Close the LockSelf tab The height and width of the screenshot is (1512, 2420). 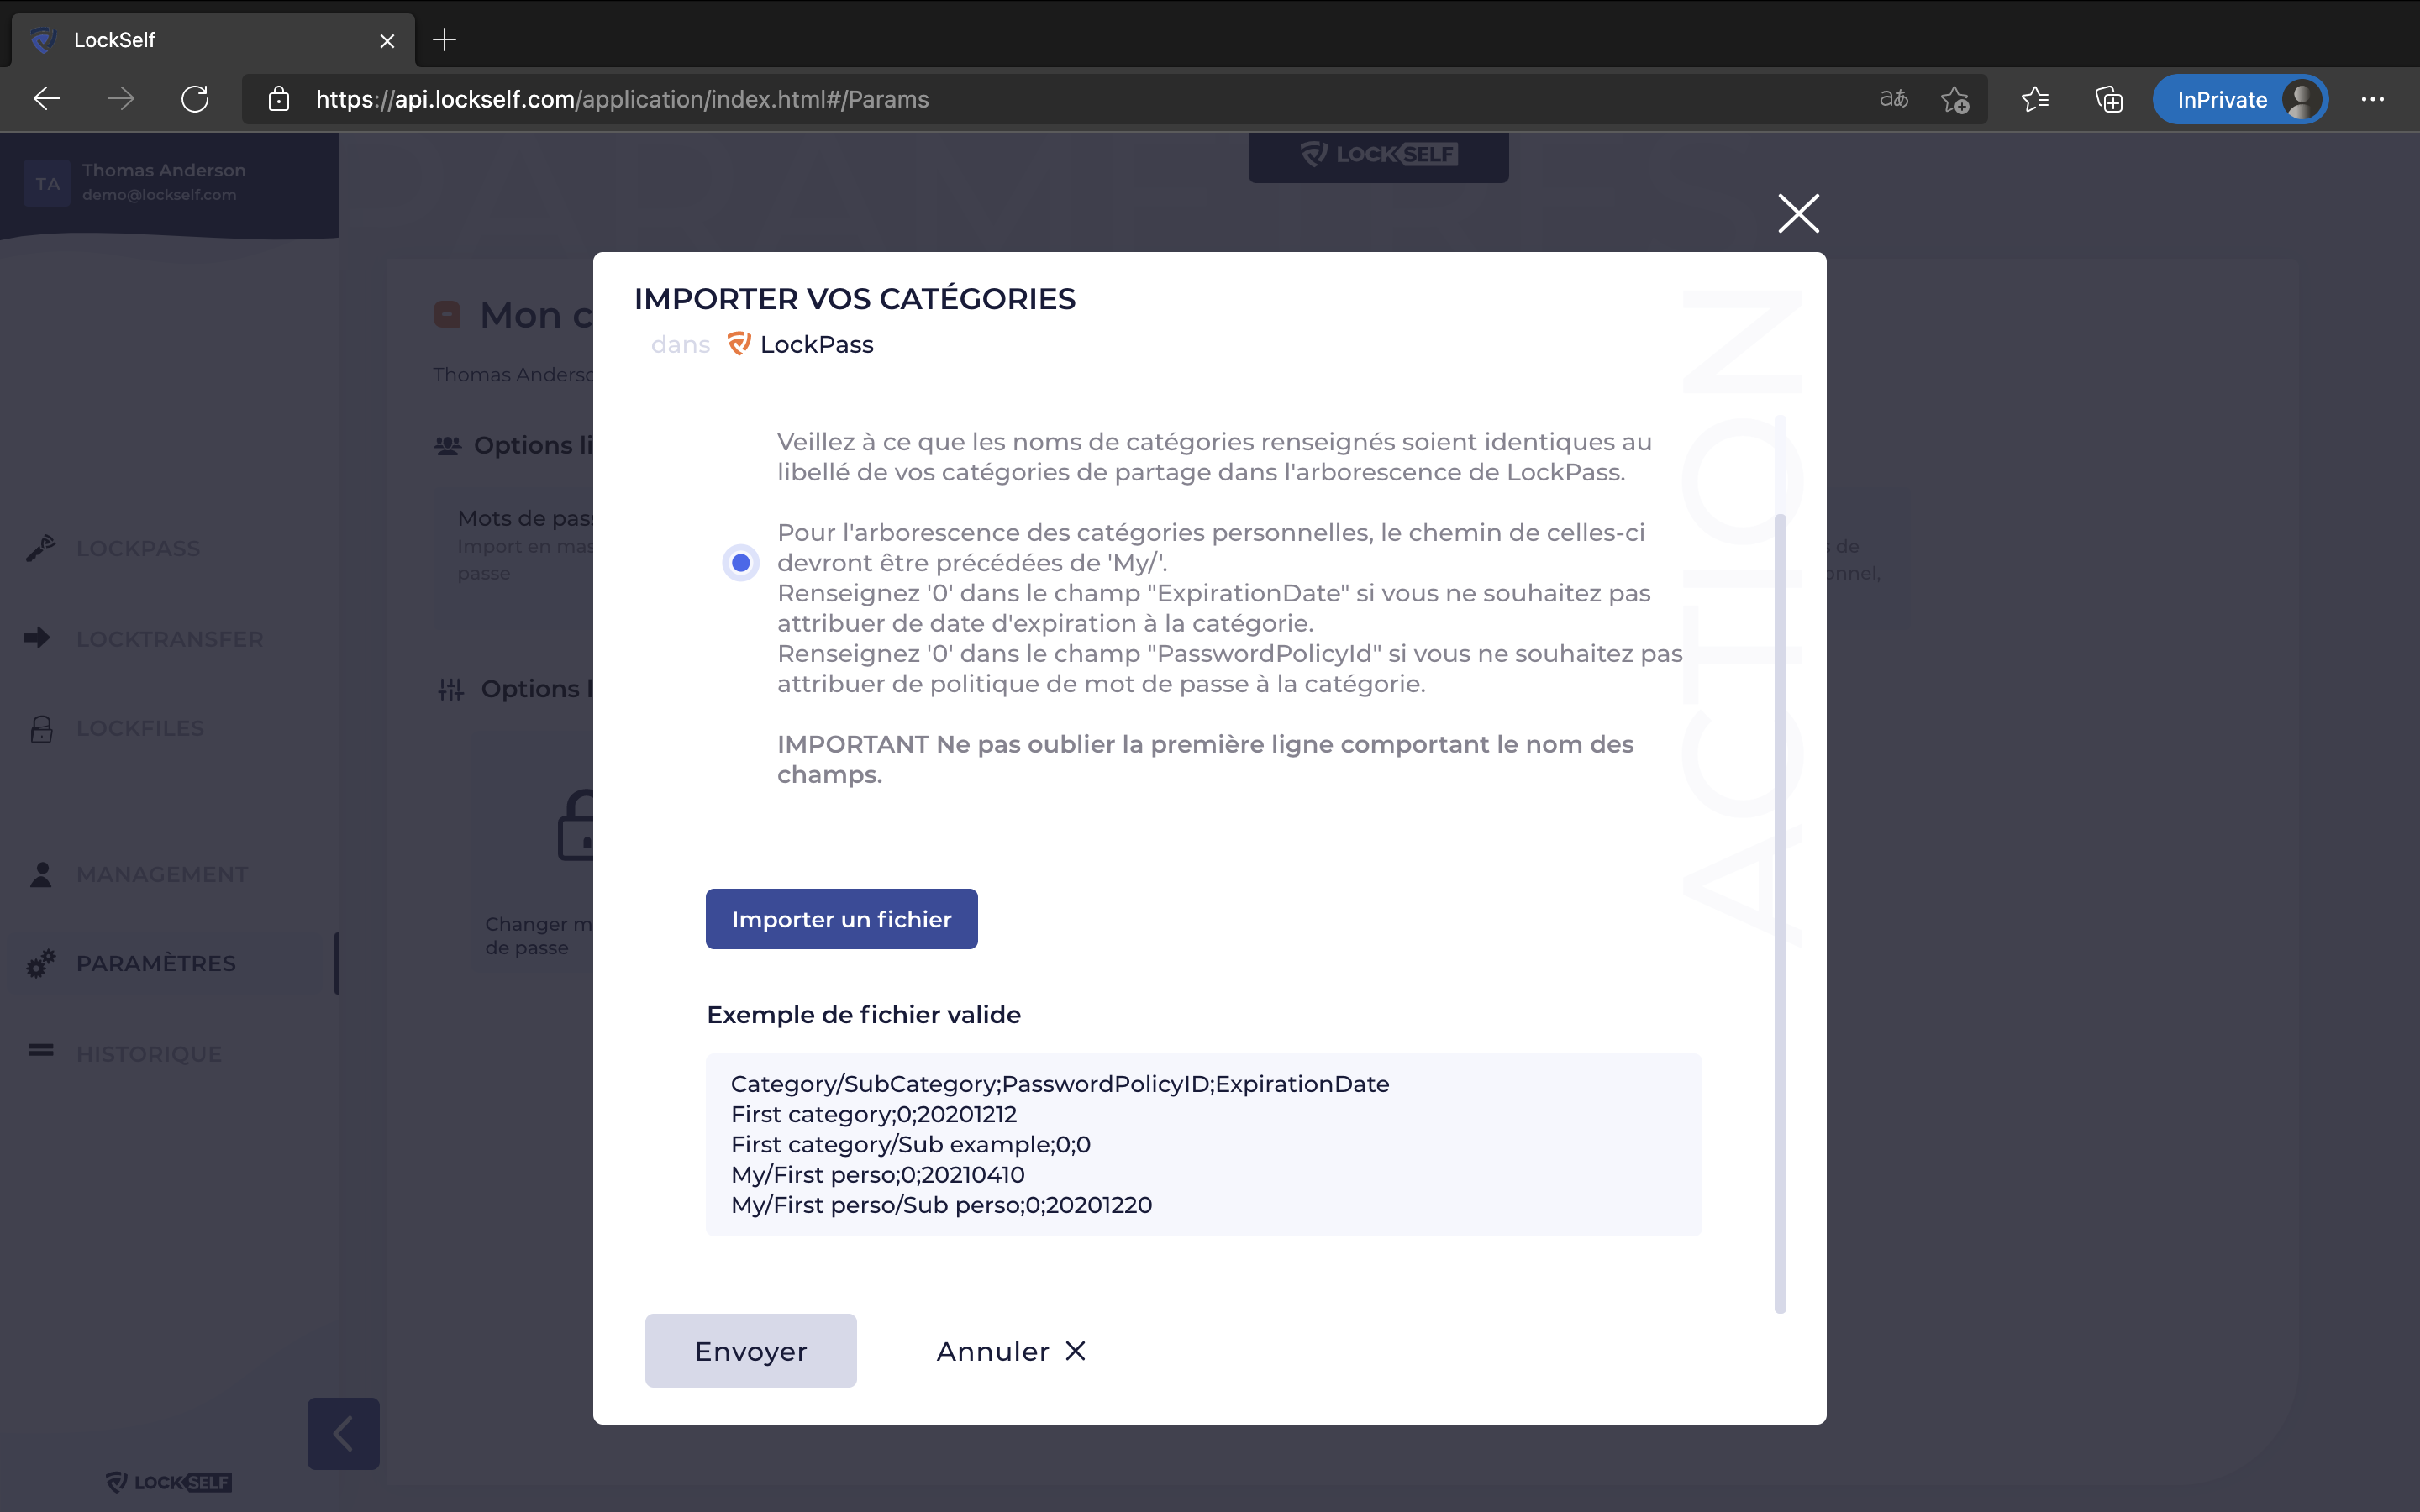click(x=387, y=41)
